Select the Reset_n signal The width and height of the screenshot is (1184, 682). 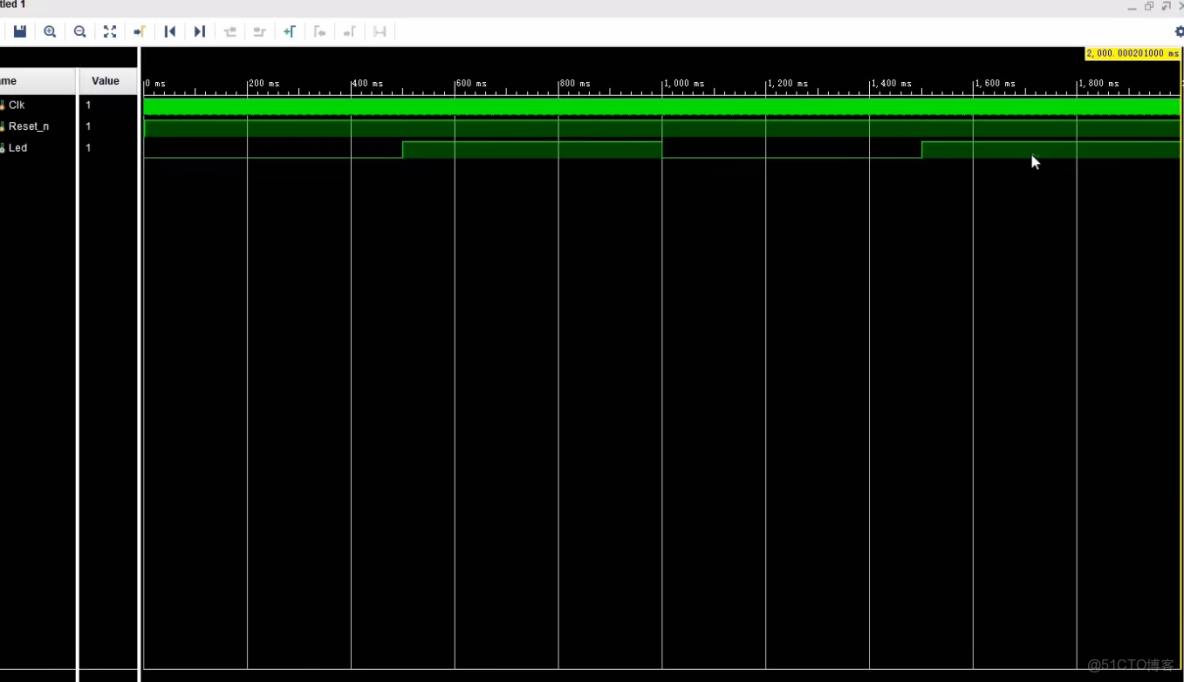click(x=28, y=126)
